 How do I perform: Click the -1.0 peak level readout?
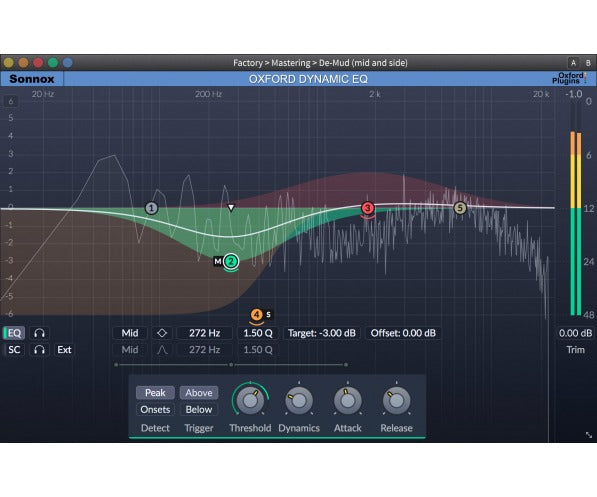[x=574, y=94]
